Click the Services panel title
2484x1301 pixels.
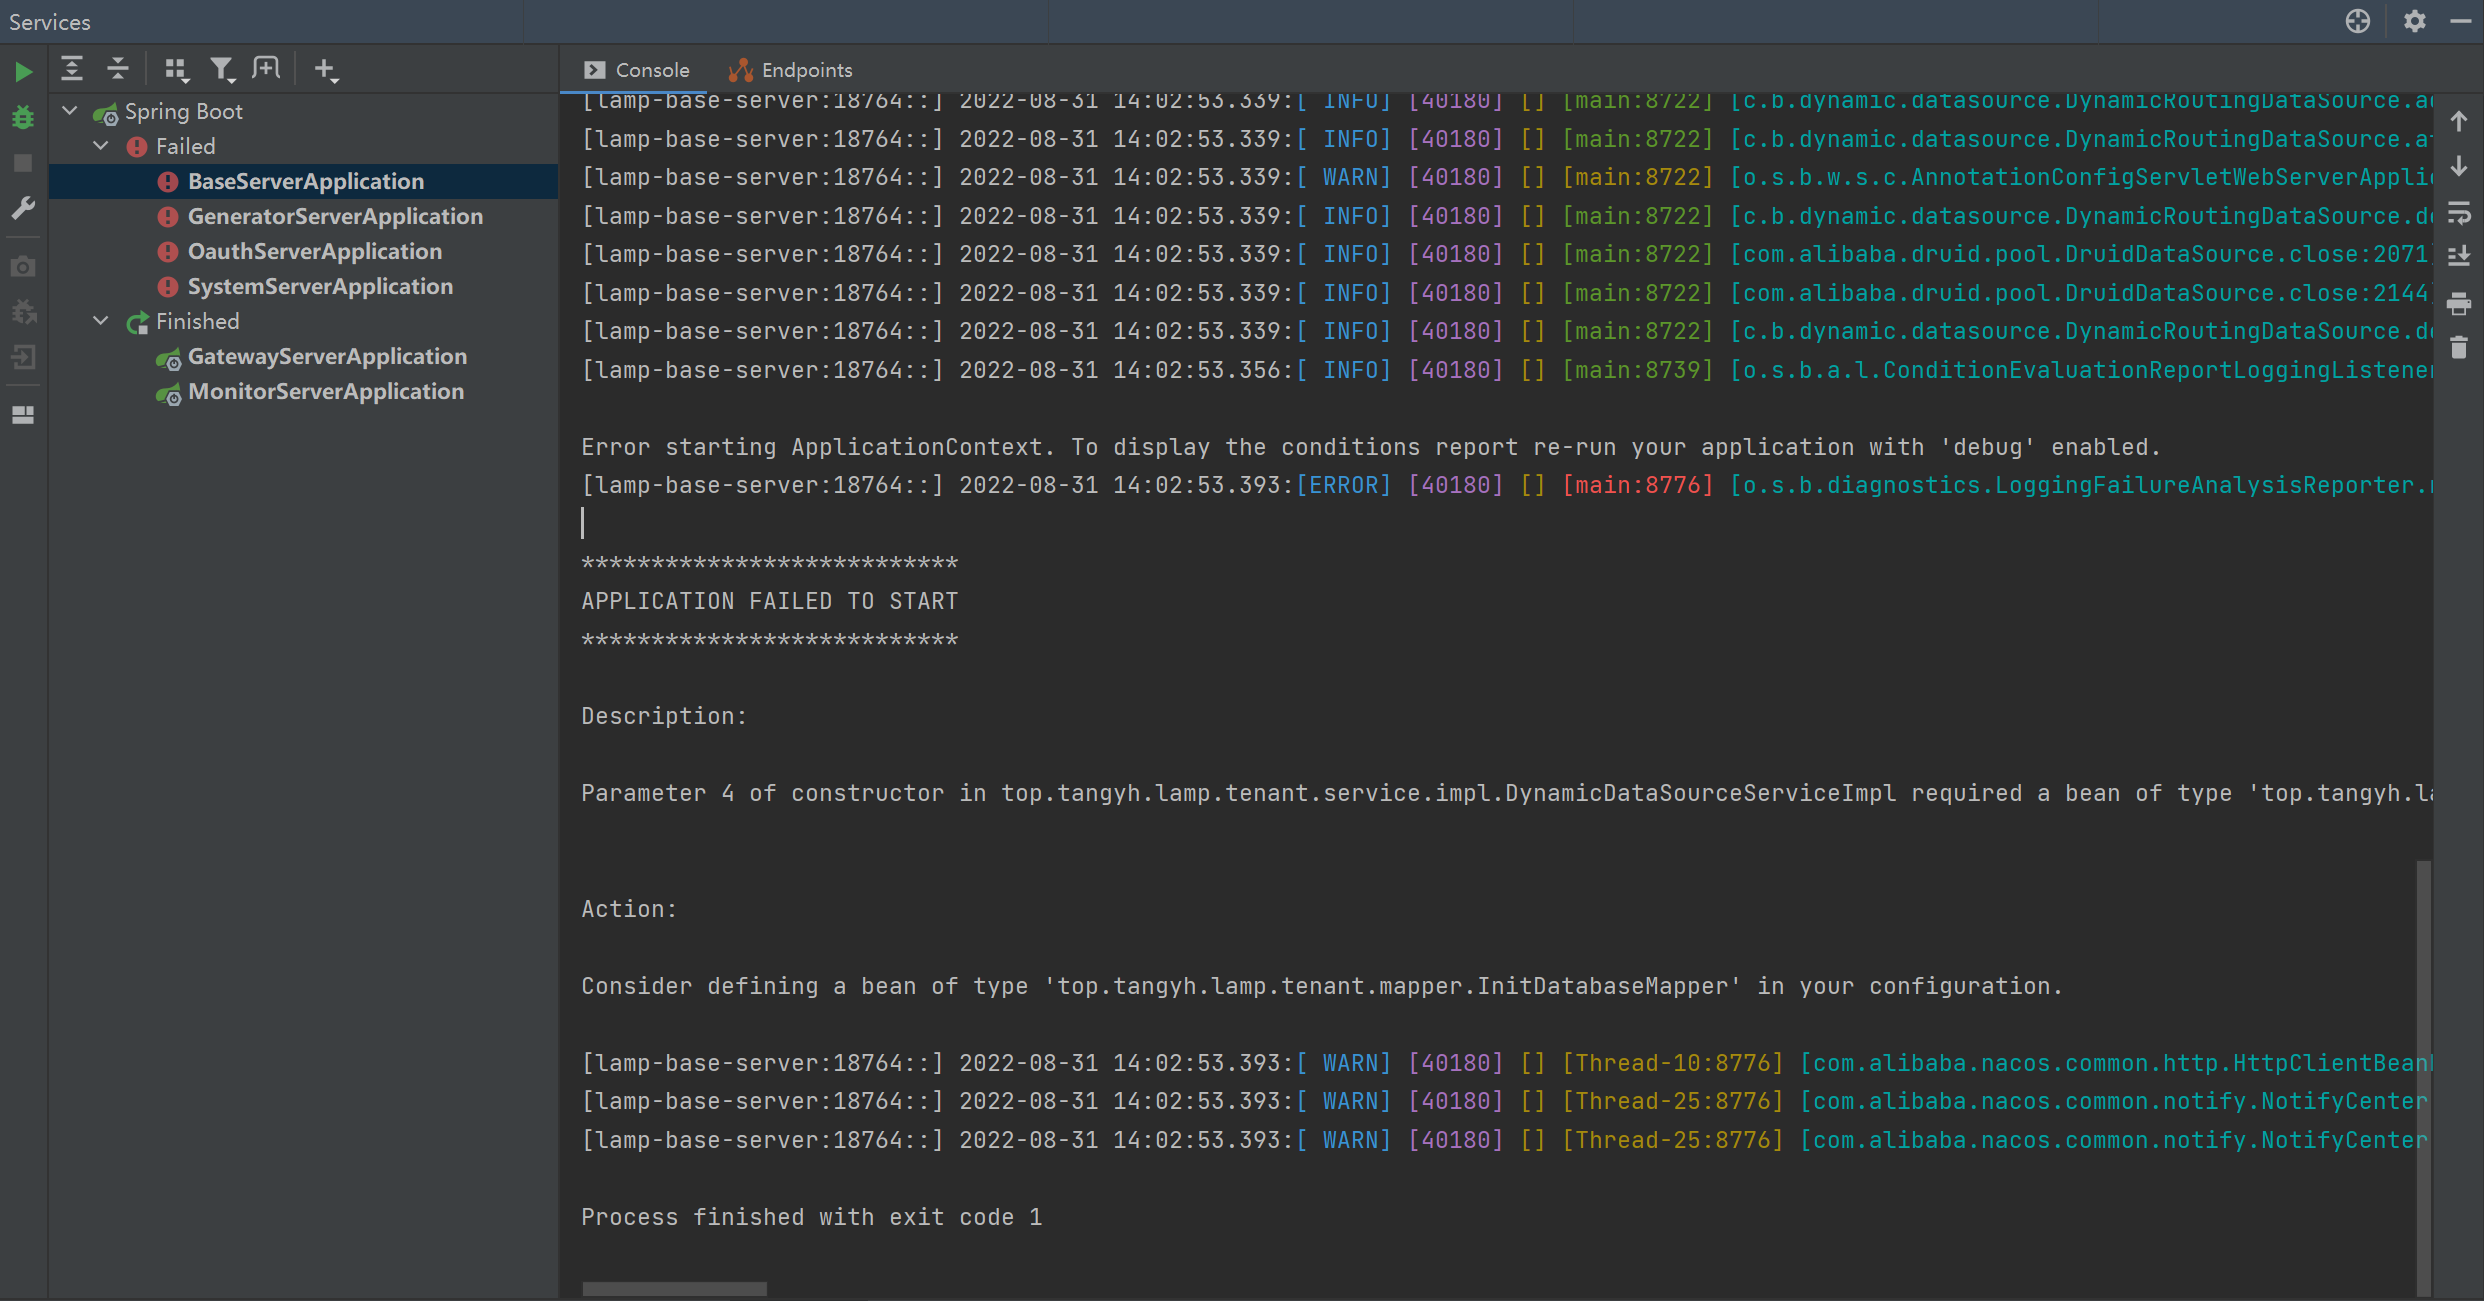[x=50, y=22]
